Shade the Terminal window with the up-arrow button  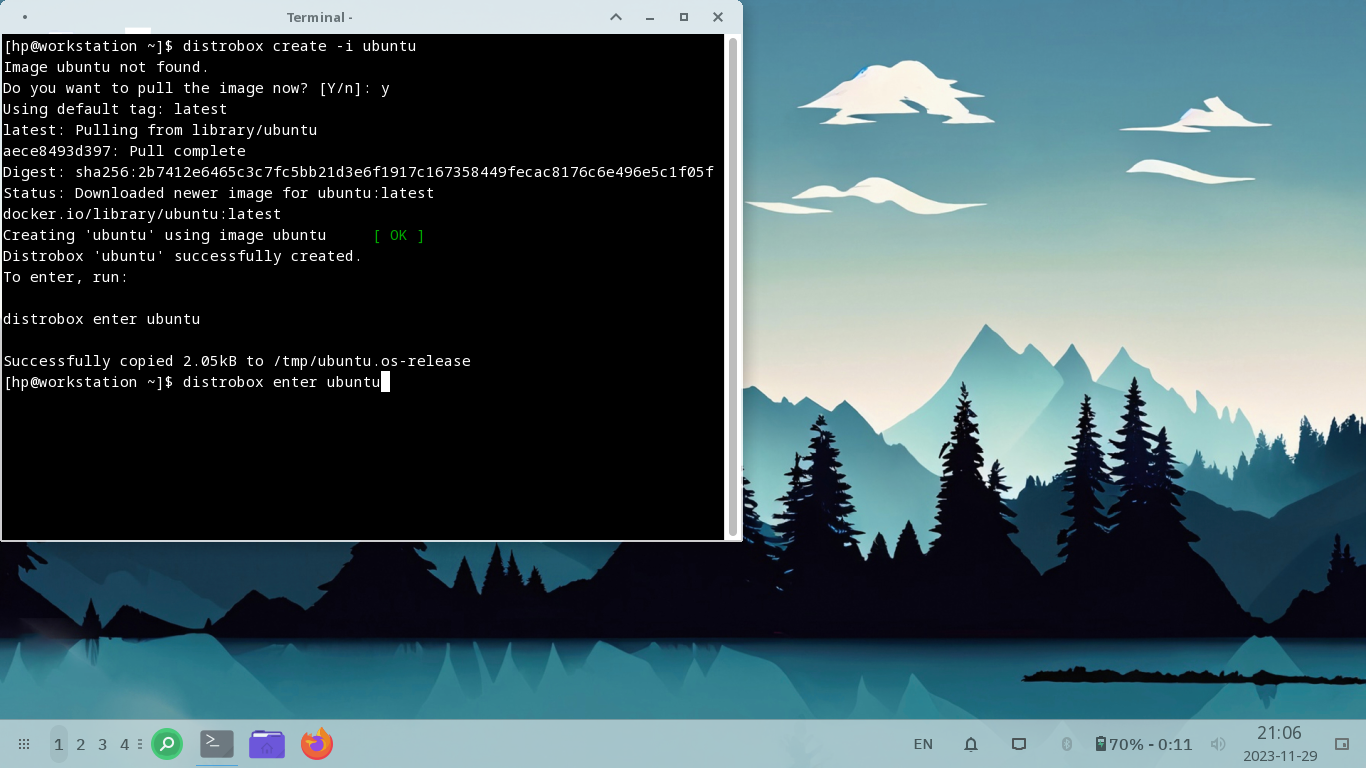[616, 17]
